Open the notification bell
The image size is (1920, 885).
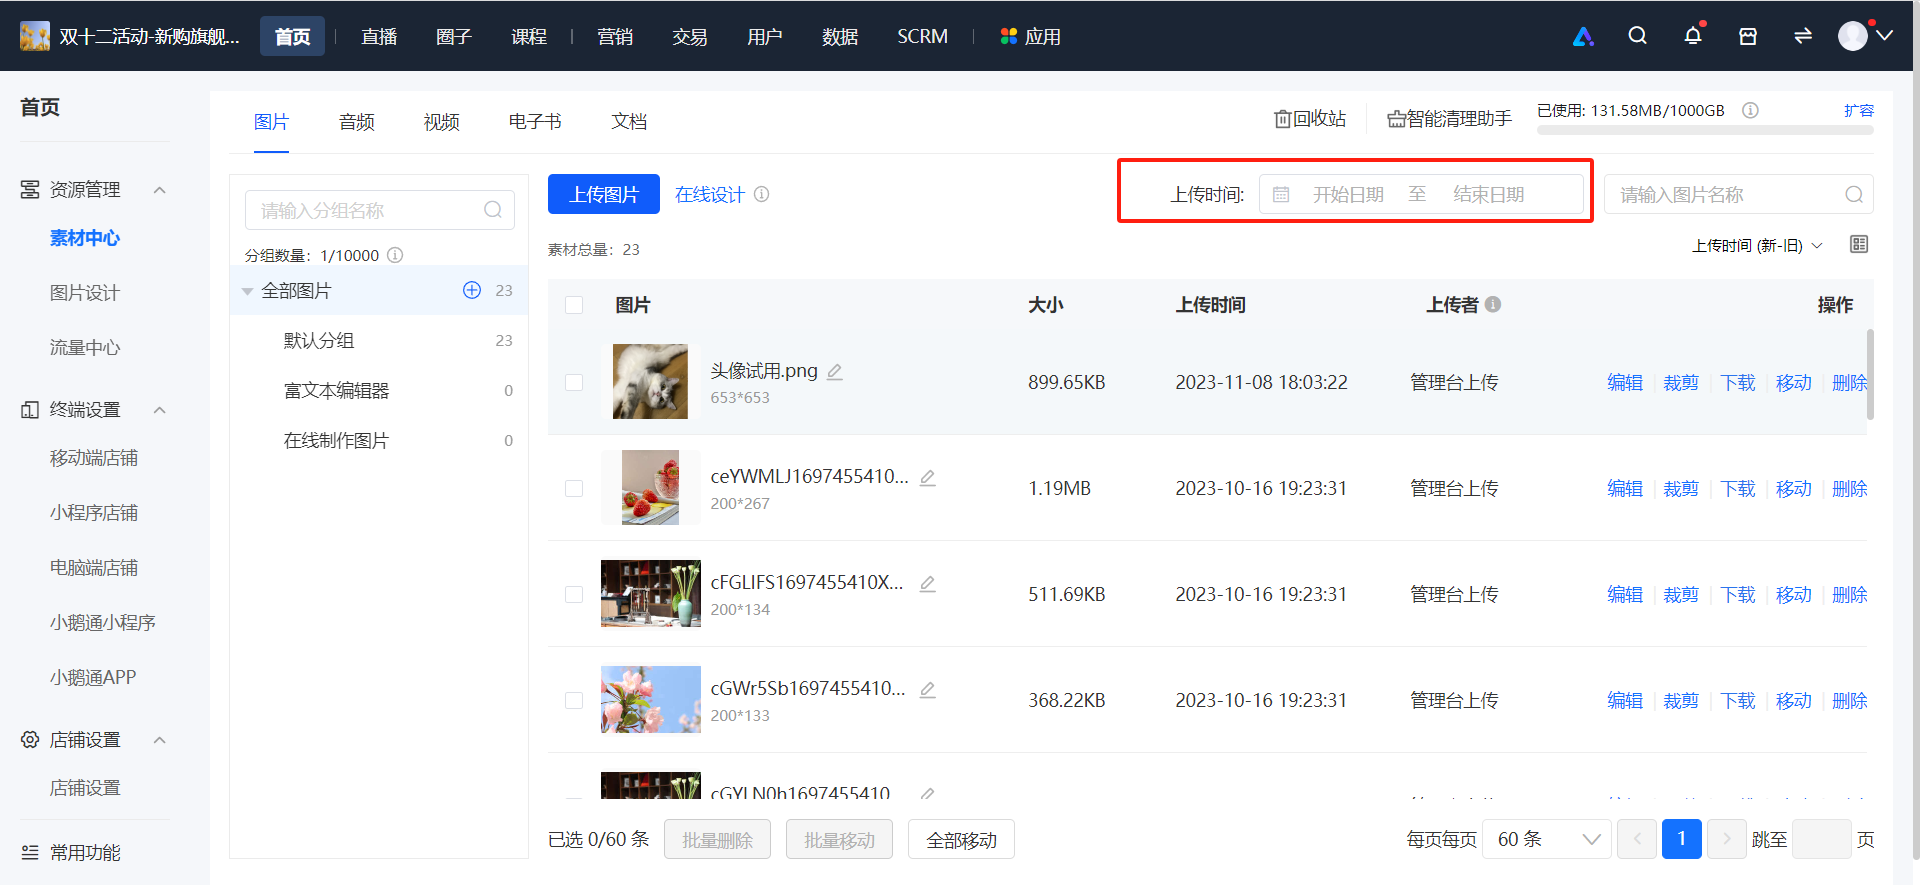click(x=1693, y=36)
